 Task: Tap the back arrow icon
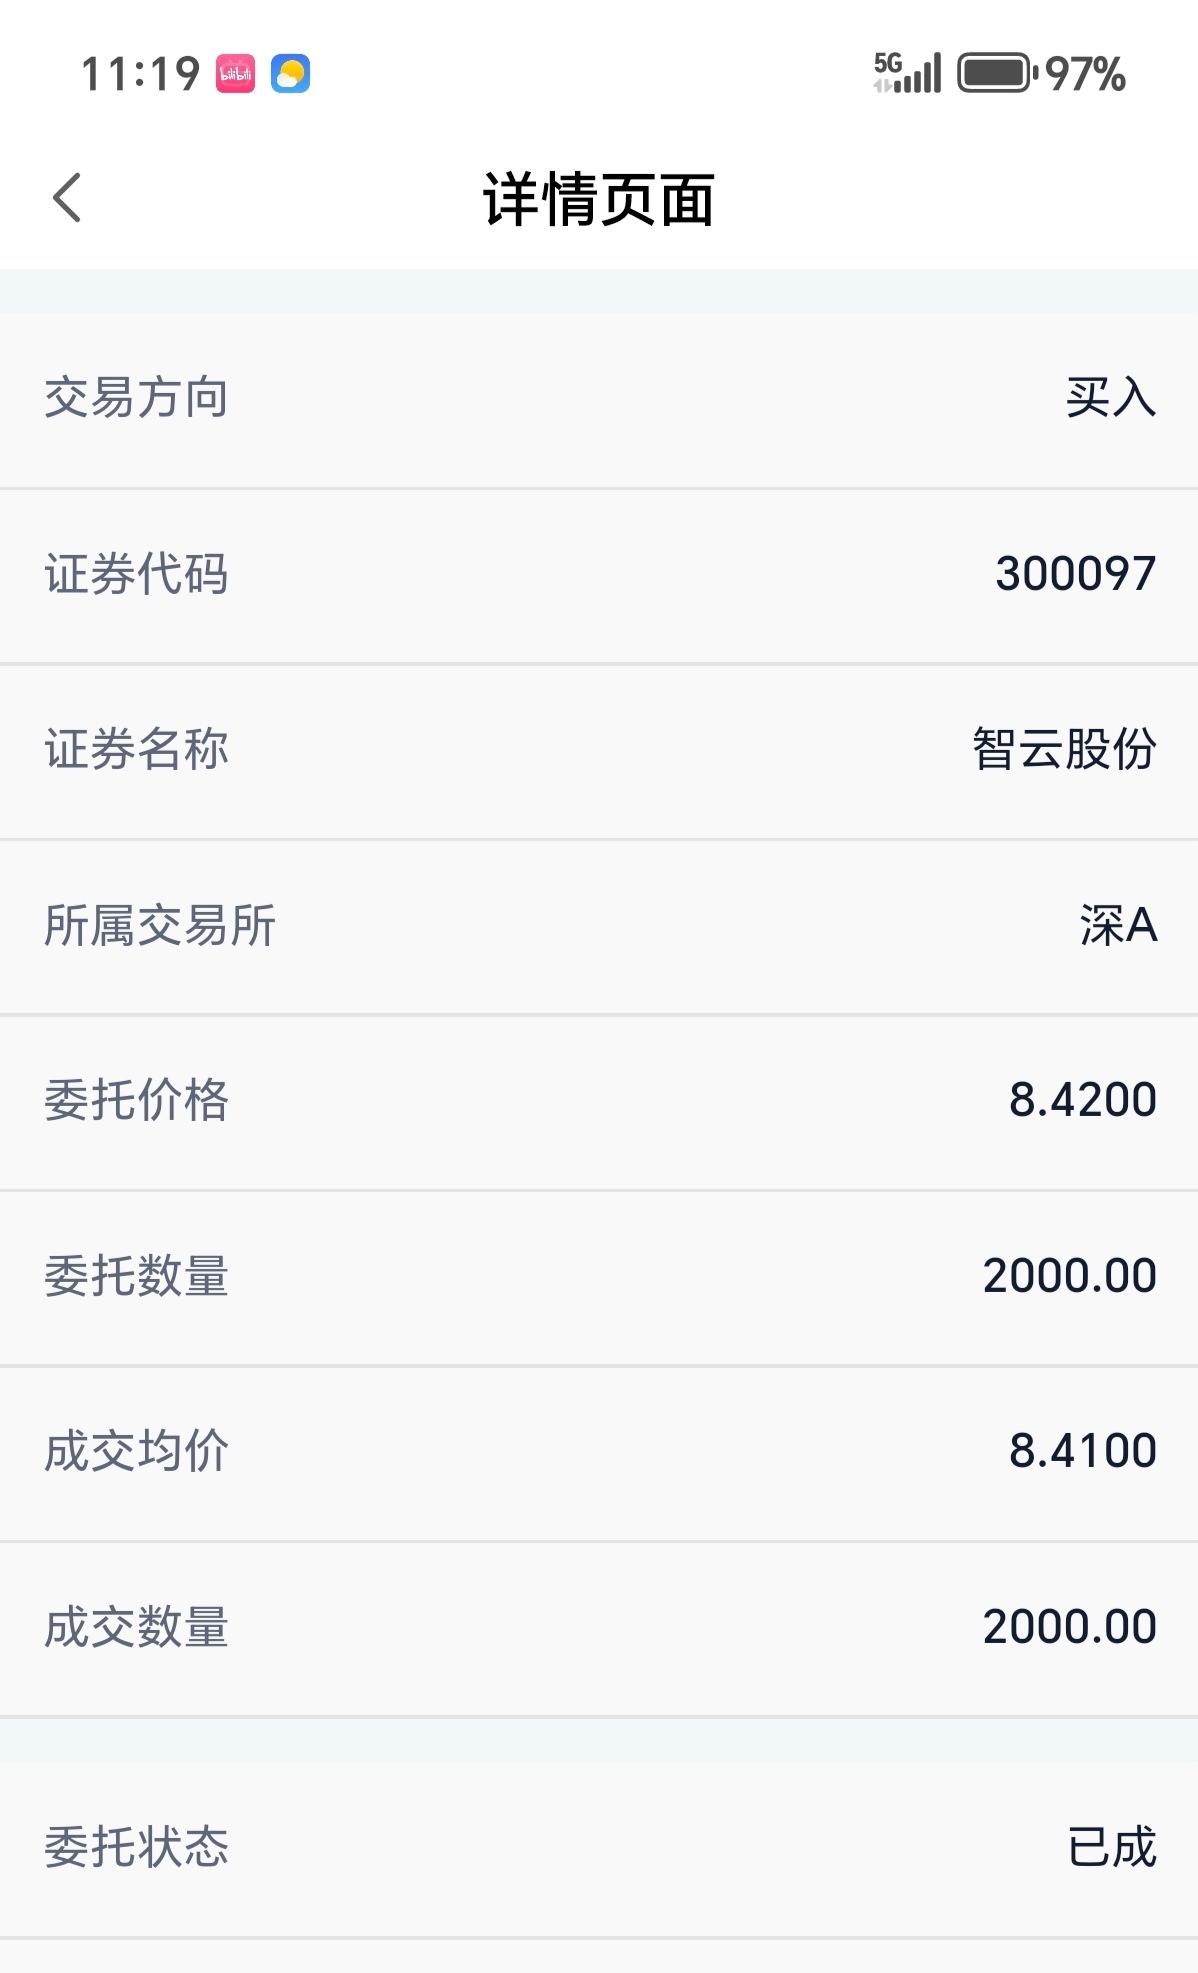[x=67, y=197]
